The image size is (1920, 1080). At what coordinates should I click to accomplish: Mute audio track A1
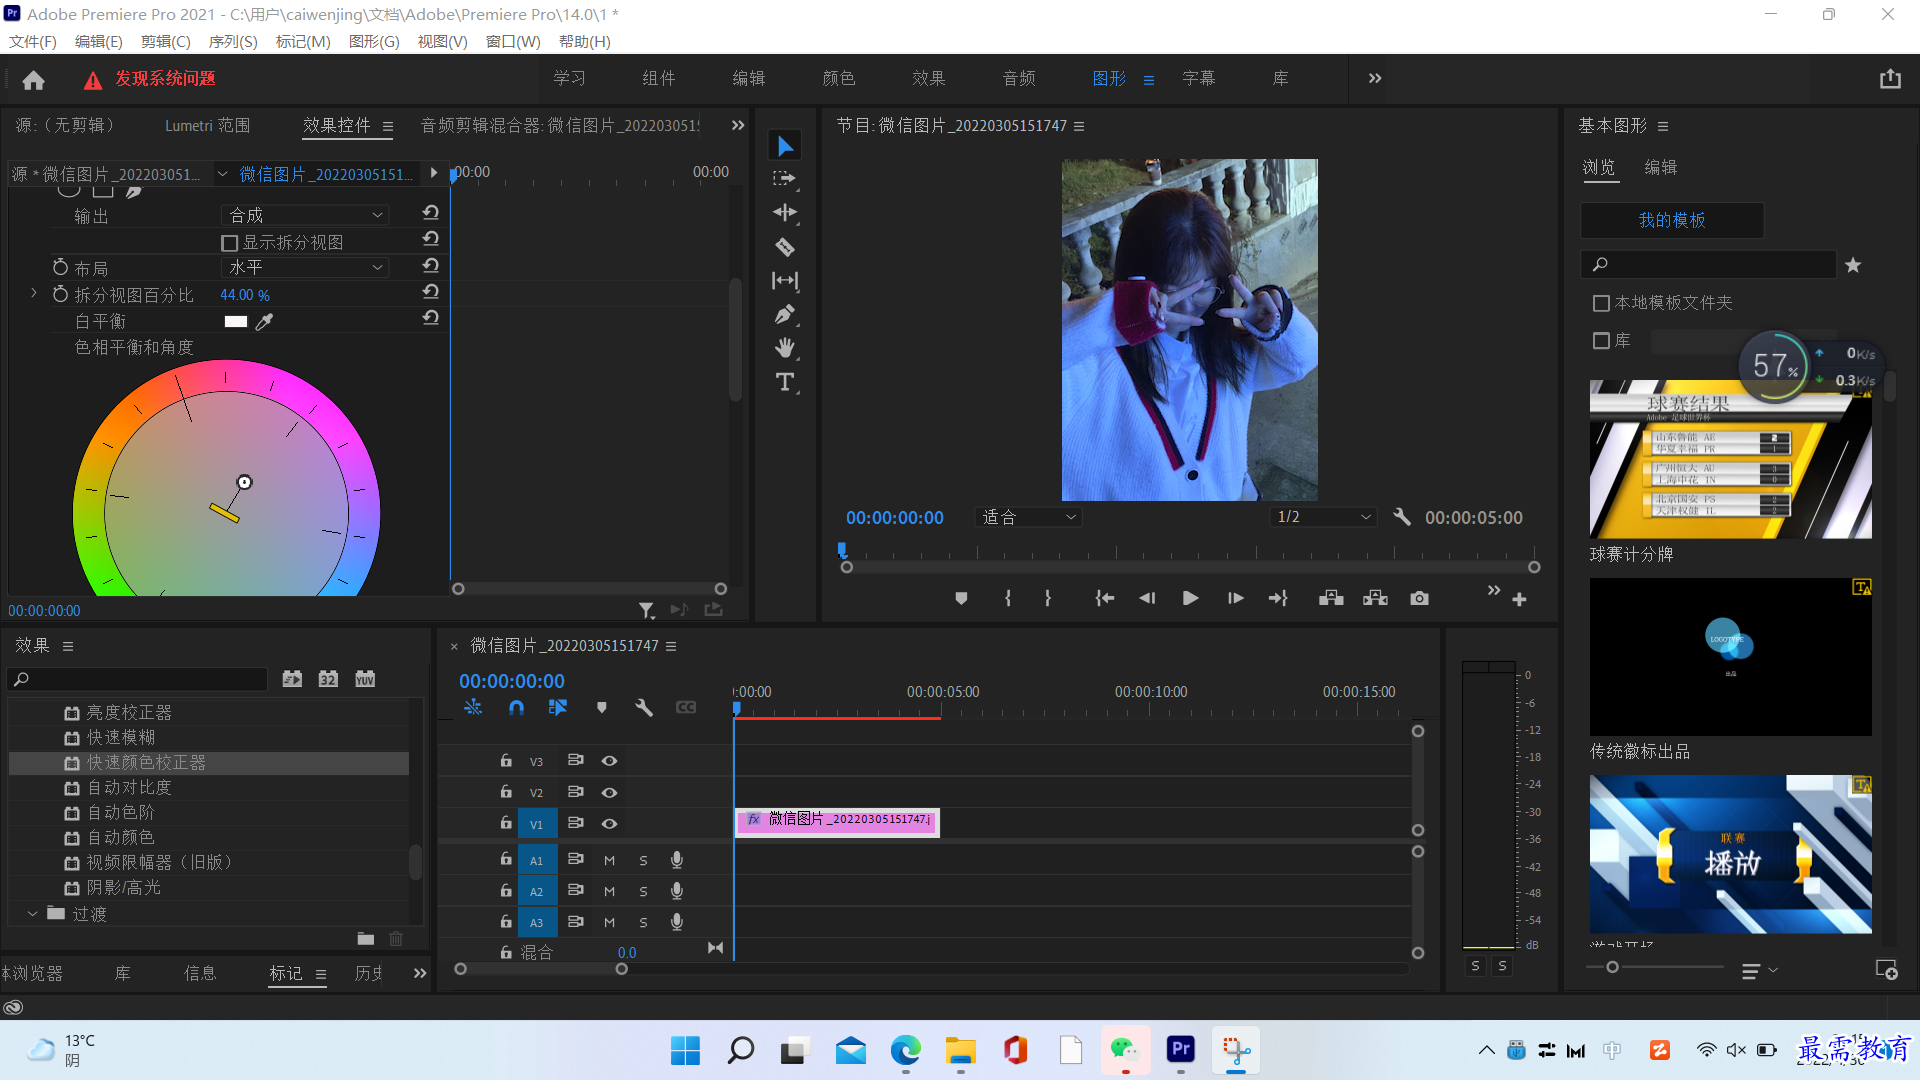point(609,860)
